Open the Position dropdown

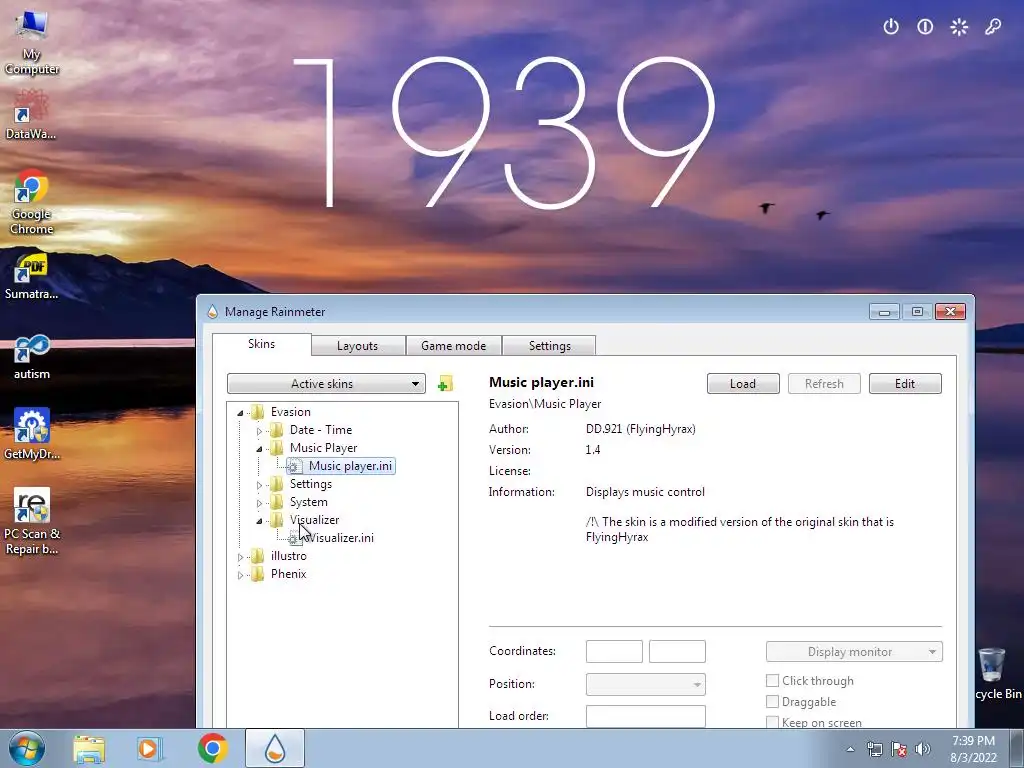click(x=646, y=684)
